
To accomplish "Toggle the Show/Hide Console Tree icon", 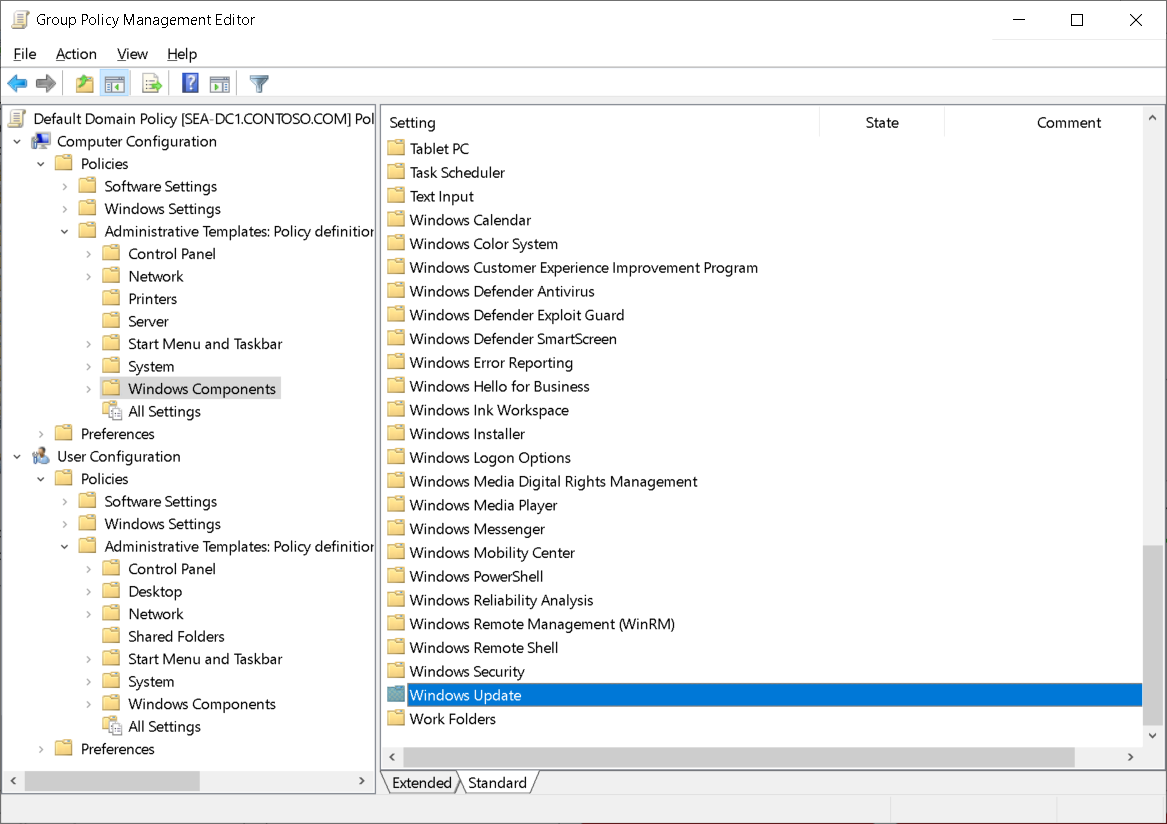I will pyautogui.click(x=115, y=83).
